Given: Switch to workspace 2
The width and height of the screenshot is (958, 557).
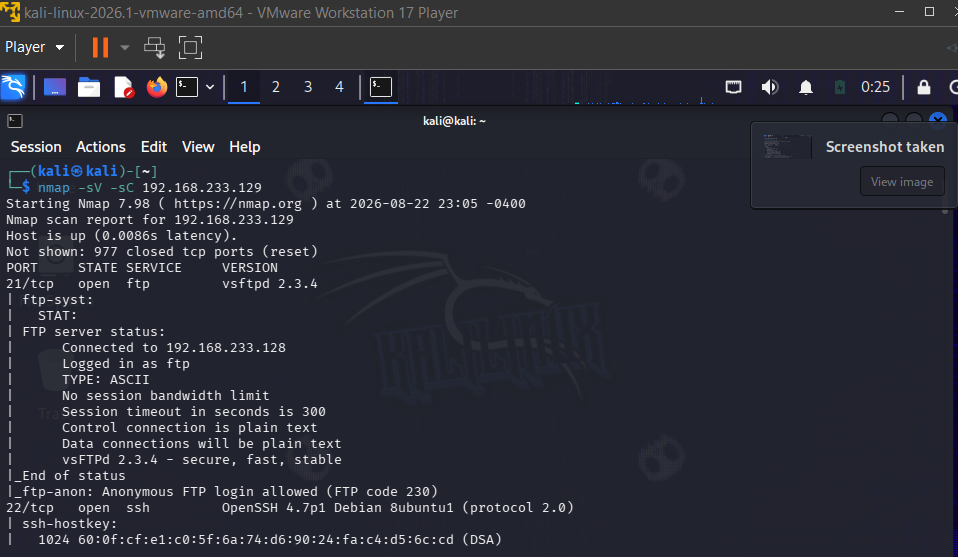Looking at the screenshot, I should [x=276, y=87].
